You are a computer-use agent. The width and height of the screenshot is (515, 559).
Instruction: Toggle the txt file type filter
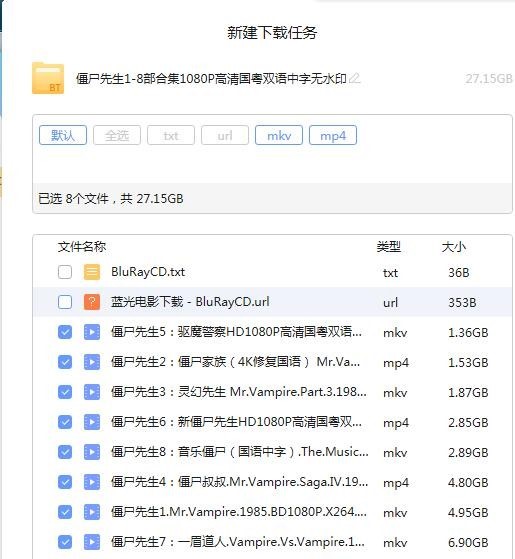(171, 135)
